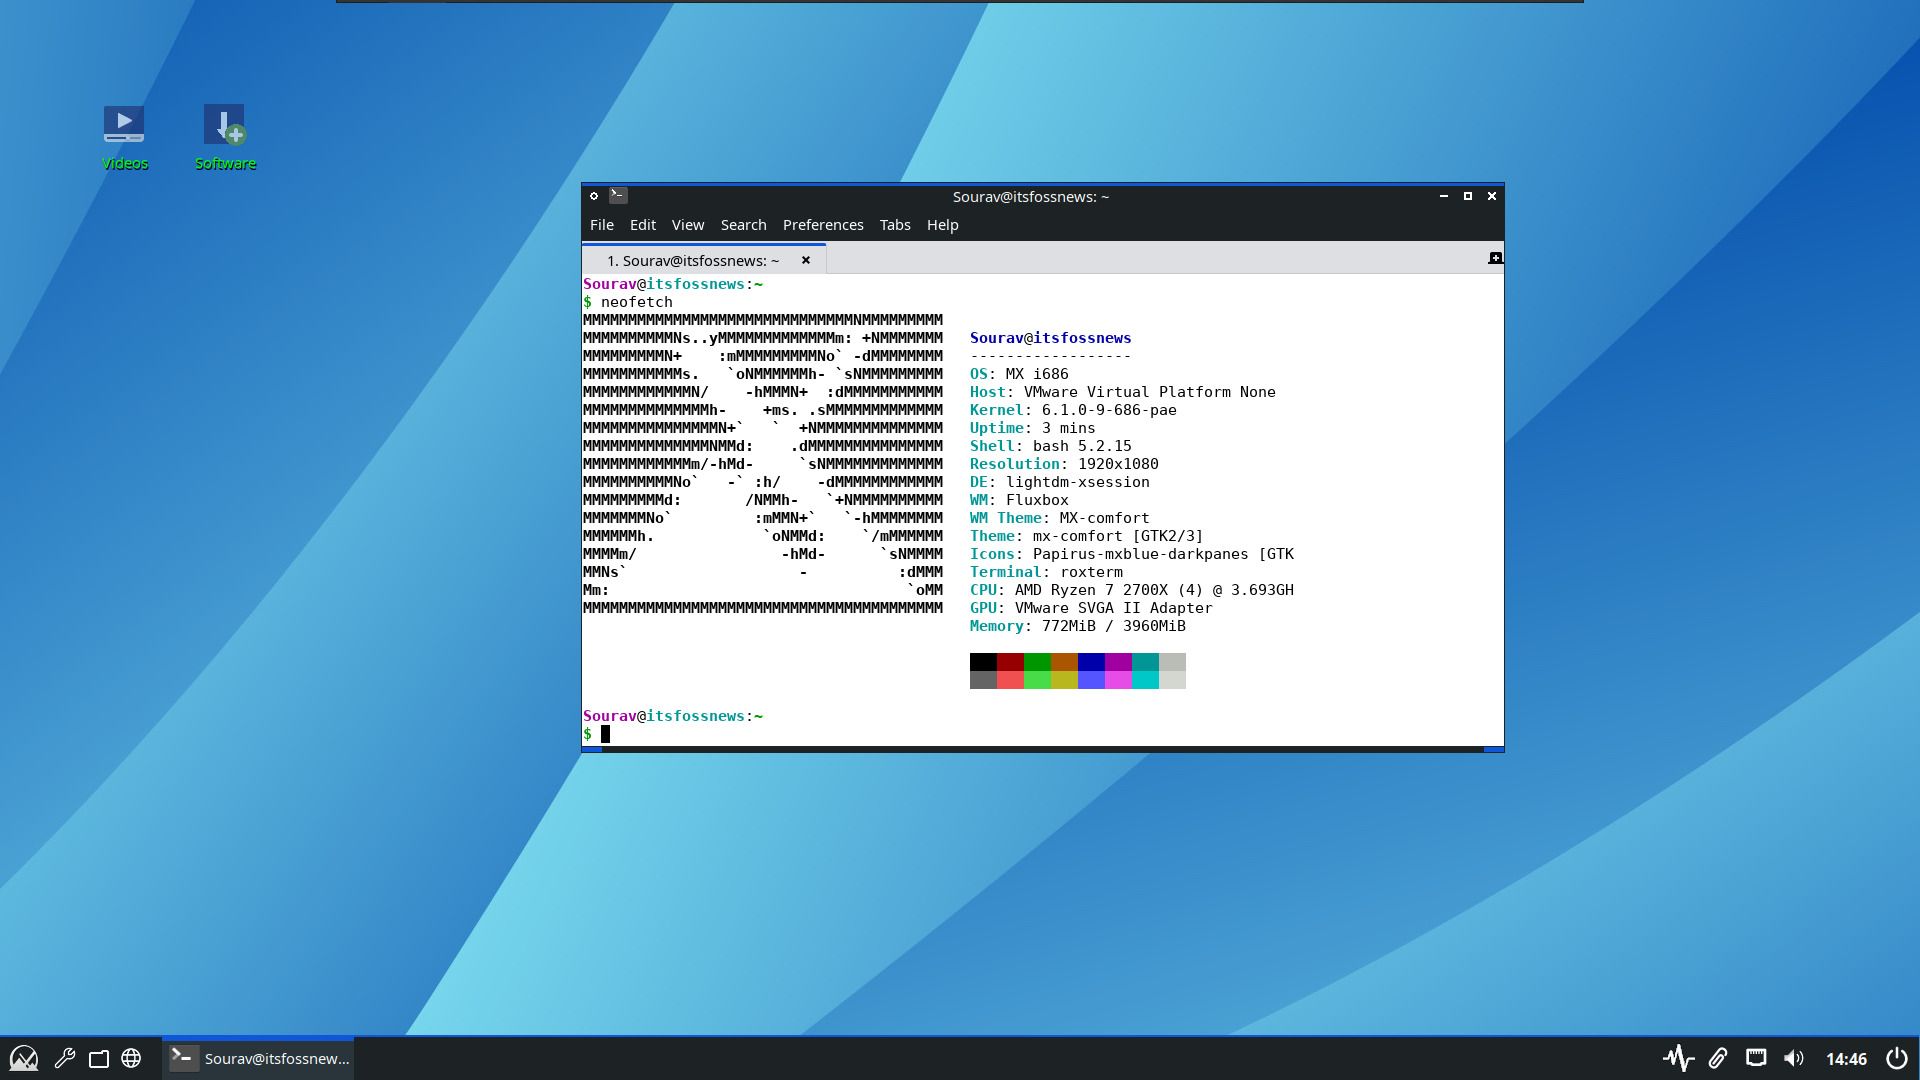
Task: Click the dark red color block
Action: click(1010, 662)
